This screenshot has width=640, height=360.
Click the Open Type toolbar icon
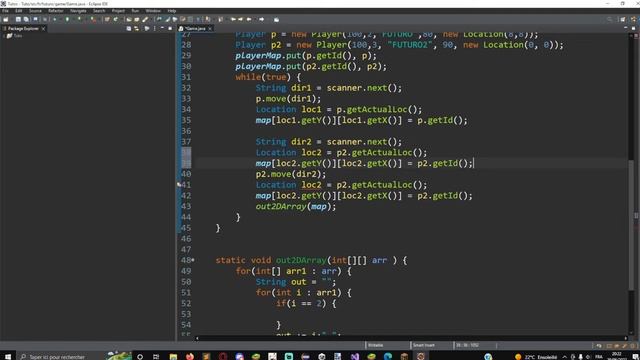coord(129,19)
